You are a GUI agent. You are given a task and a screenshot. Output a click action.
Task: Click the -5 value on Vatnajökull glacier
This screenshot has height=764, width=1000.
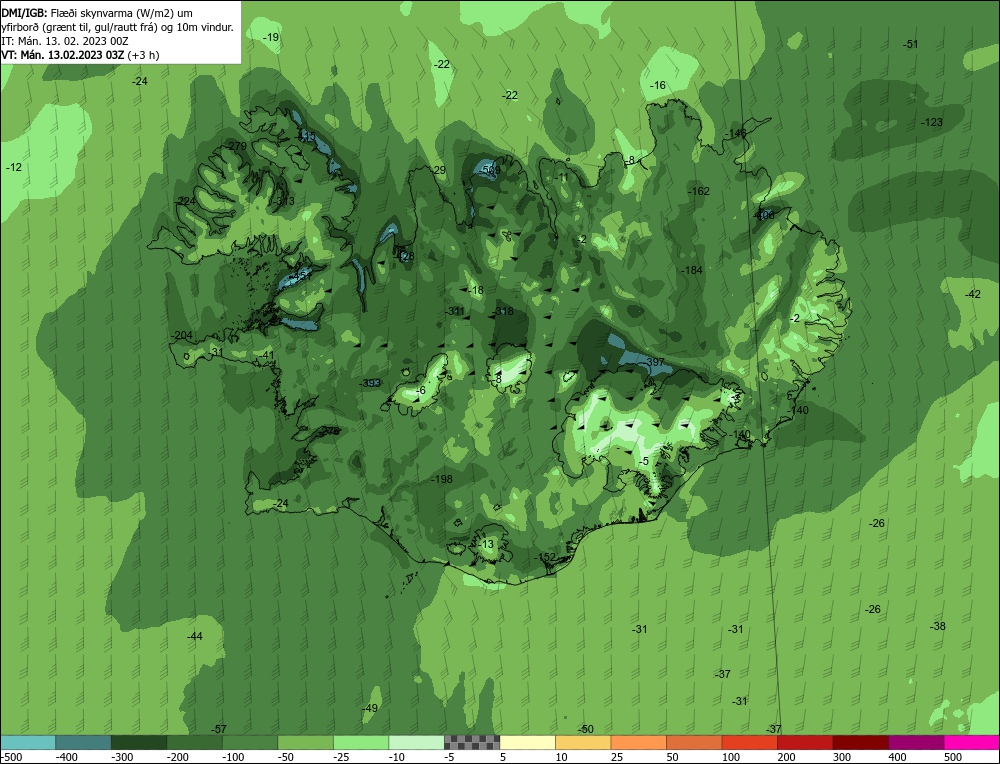(x=643, y=461)
